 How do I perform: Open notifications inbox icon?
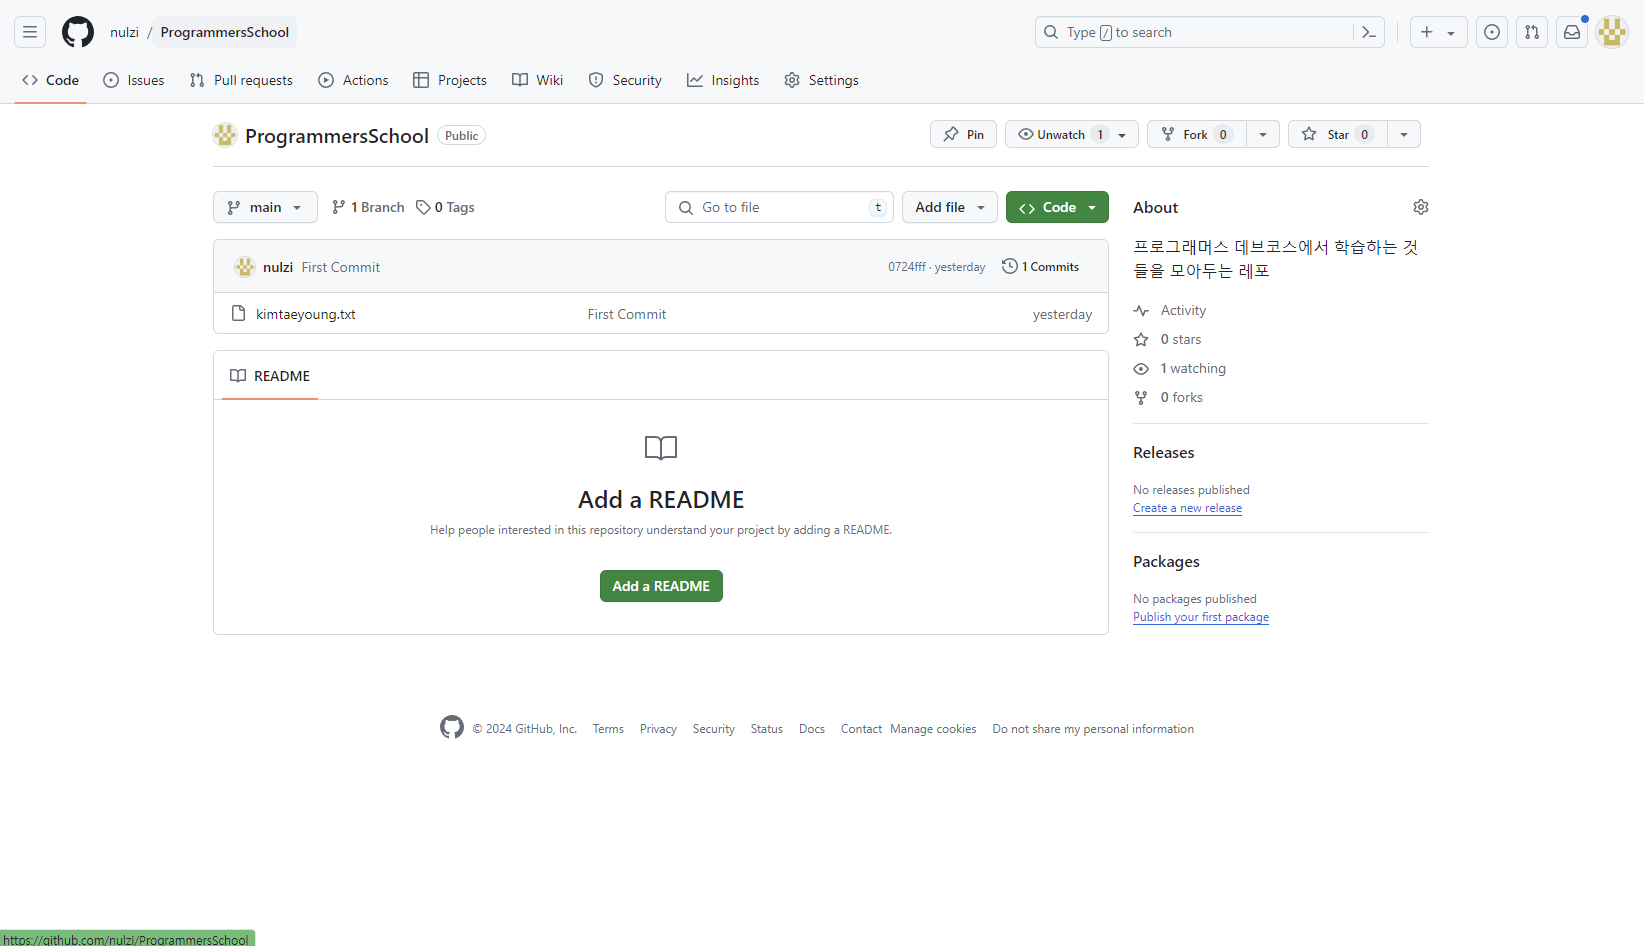pos(1572,32)
